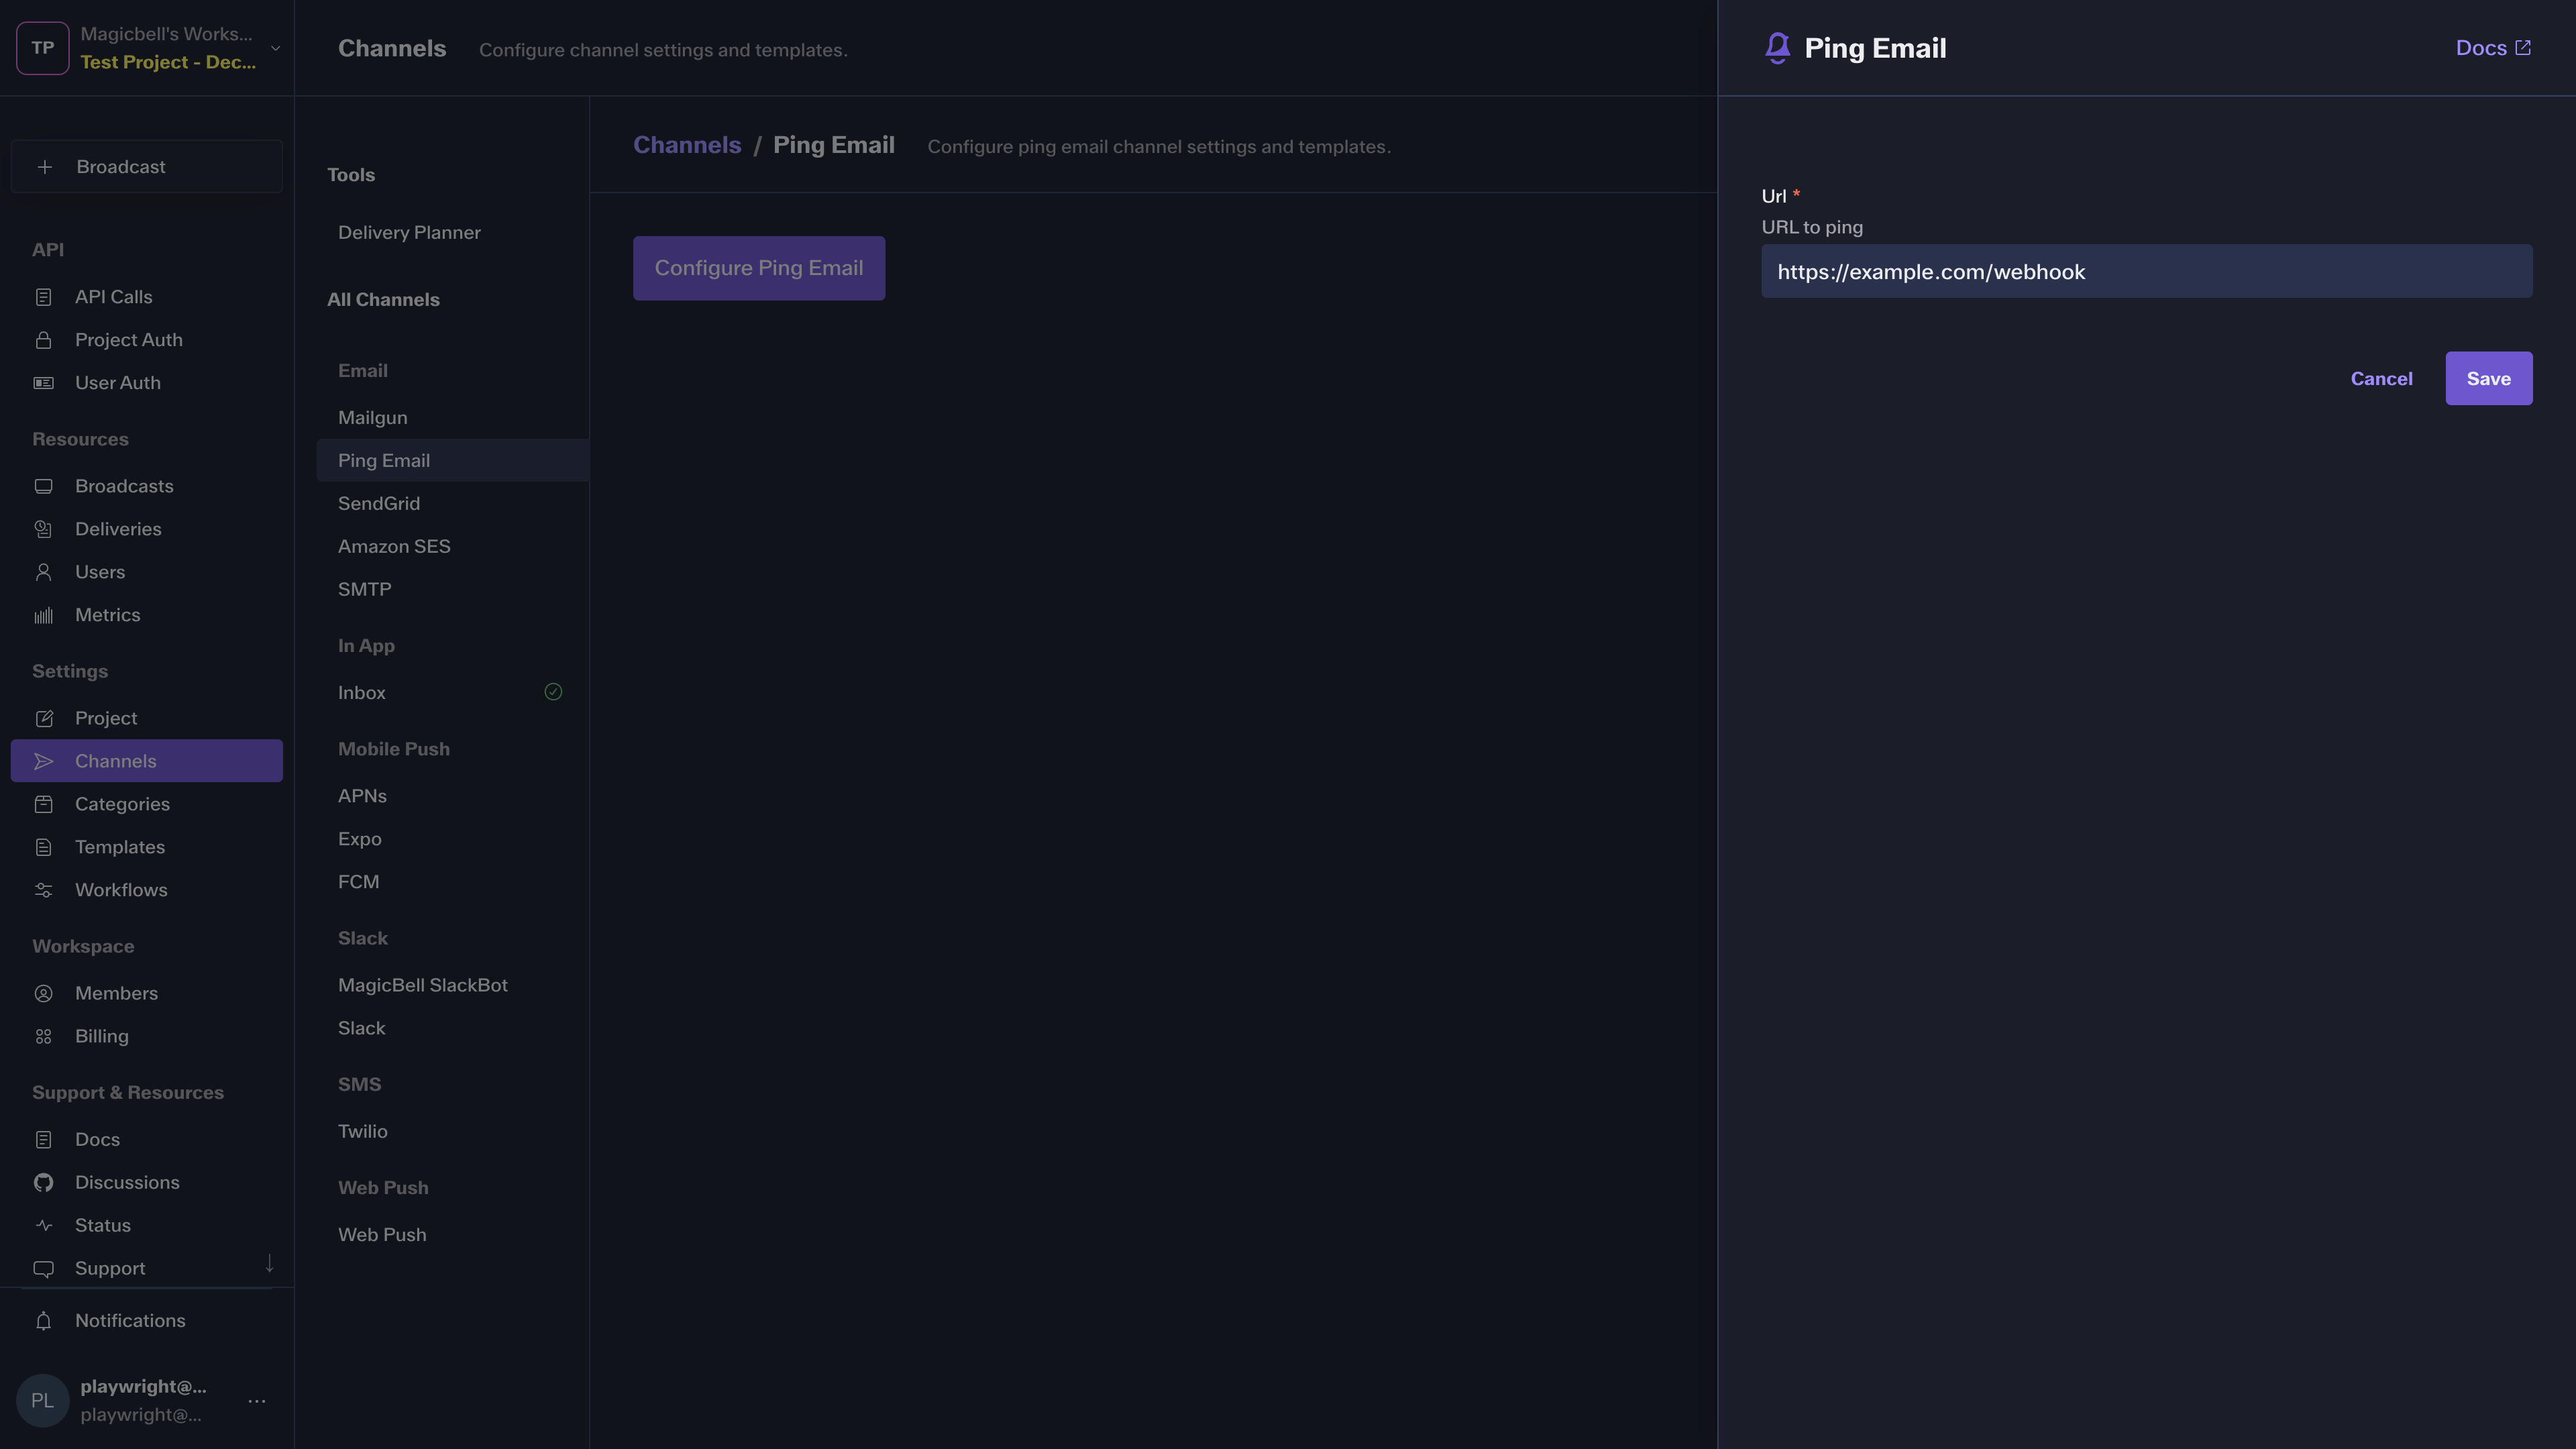The image size is (2576, 1449).
Task: Open the user account three-dots menu
Action: coord(257,1401)
